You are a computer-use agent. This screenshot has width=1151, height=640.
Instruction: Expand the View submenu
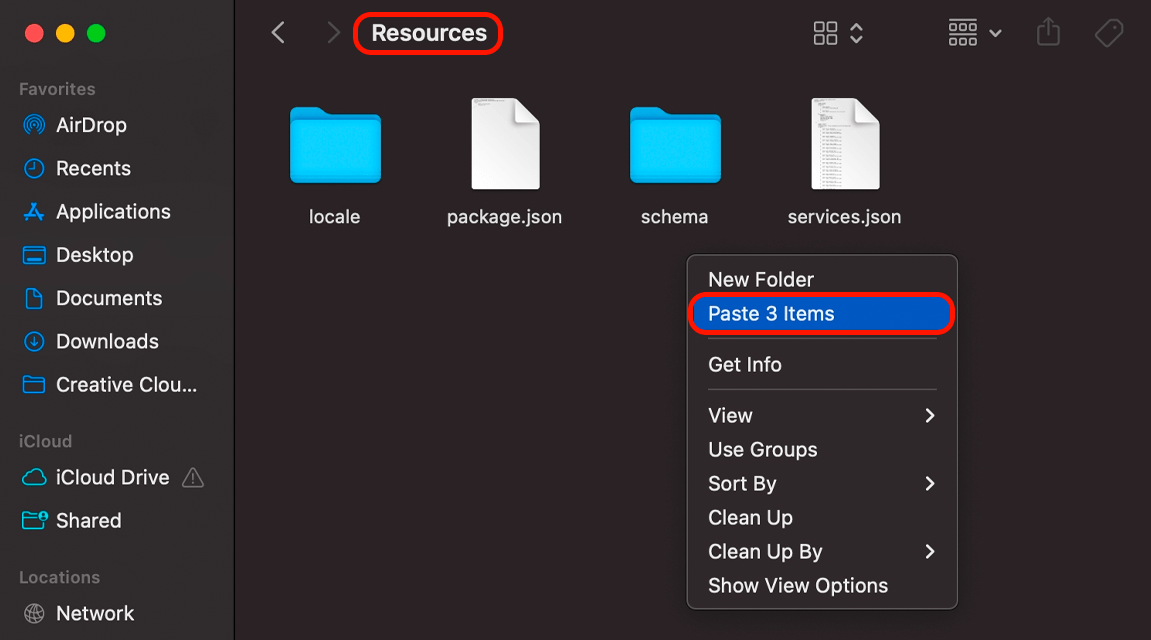(x=821, y=416)
